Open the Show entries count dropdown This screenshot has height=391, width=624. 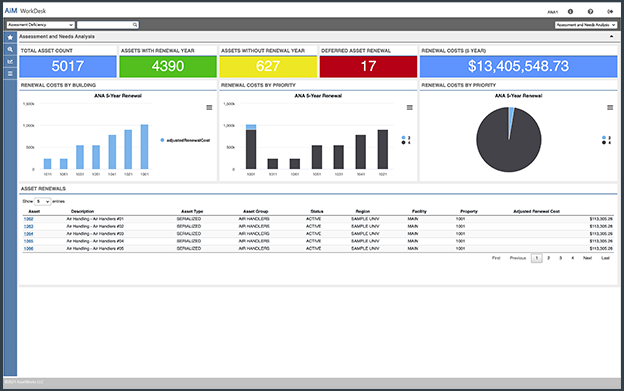43,202
